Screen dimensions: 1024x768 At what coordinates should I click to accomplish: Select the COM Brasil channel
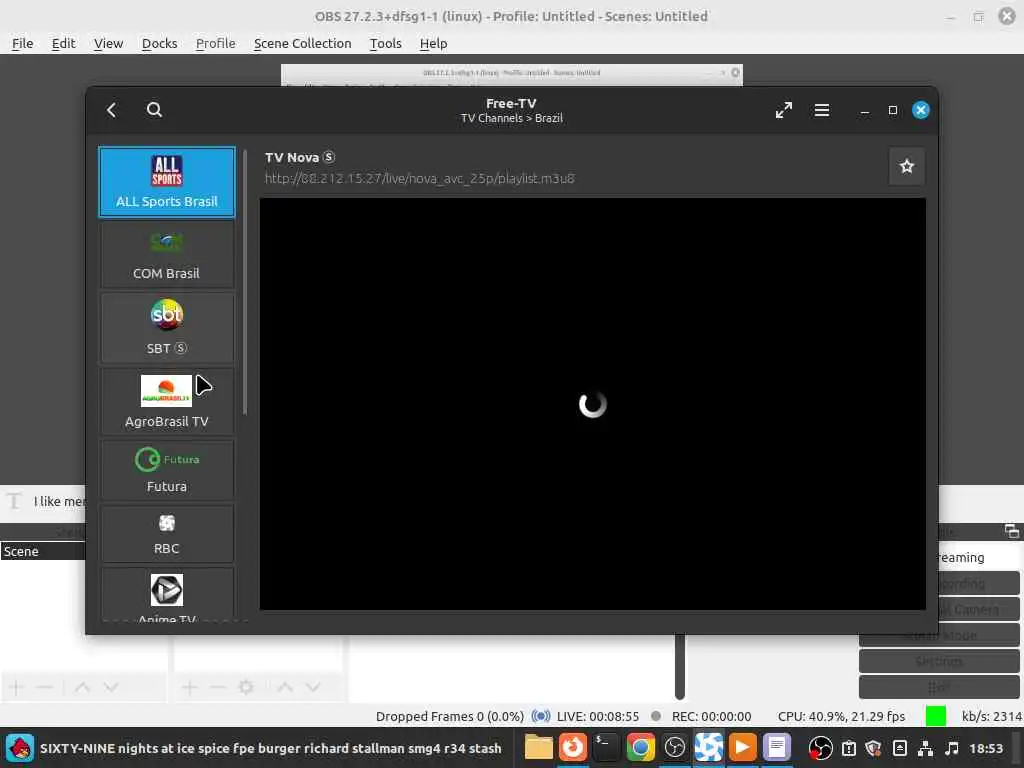point(167,256)
